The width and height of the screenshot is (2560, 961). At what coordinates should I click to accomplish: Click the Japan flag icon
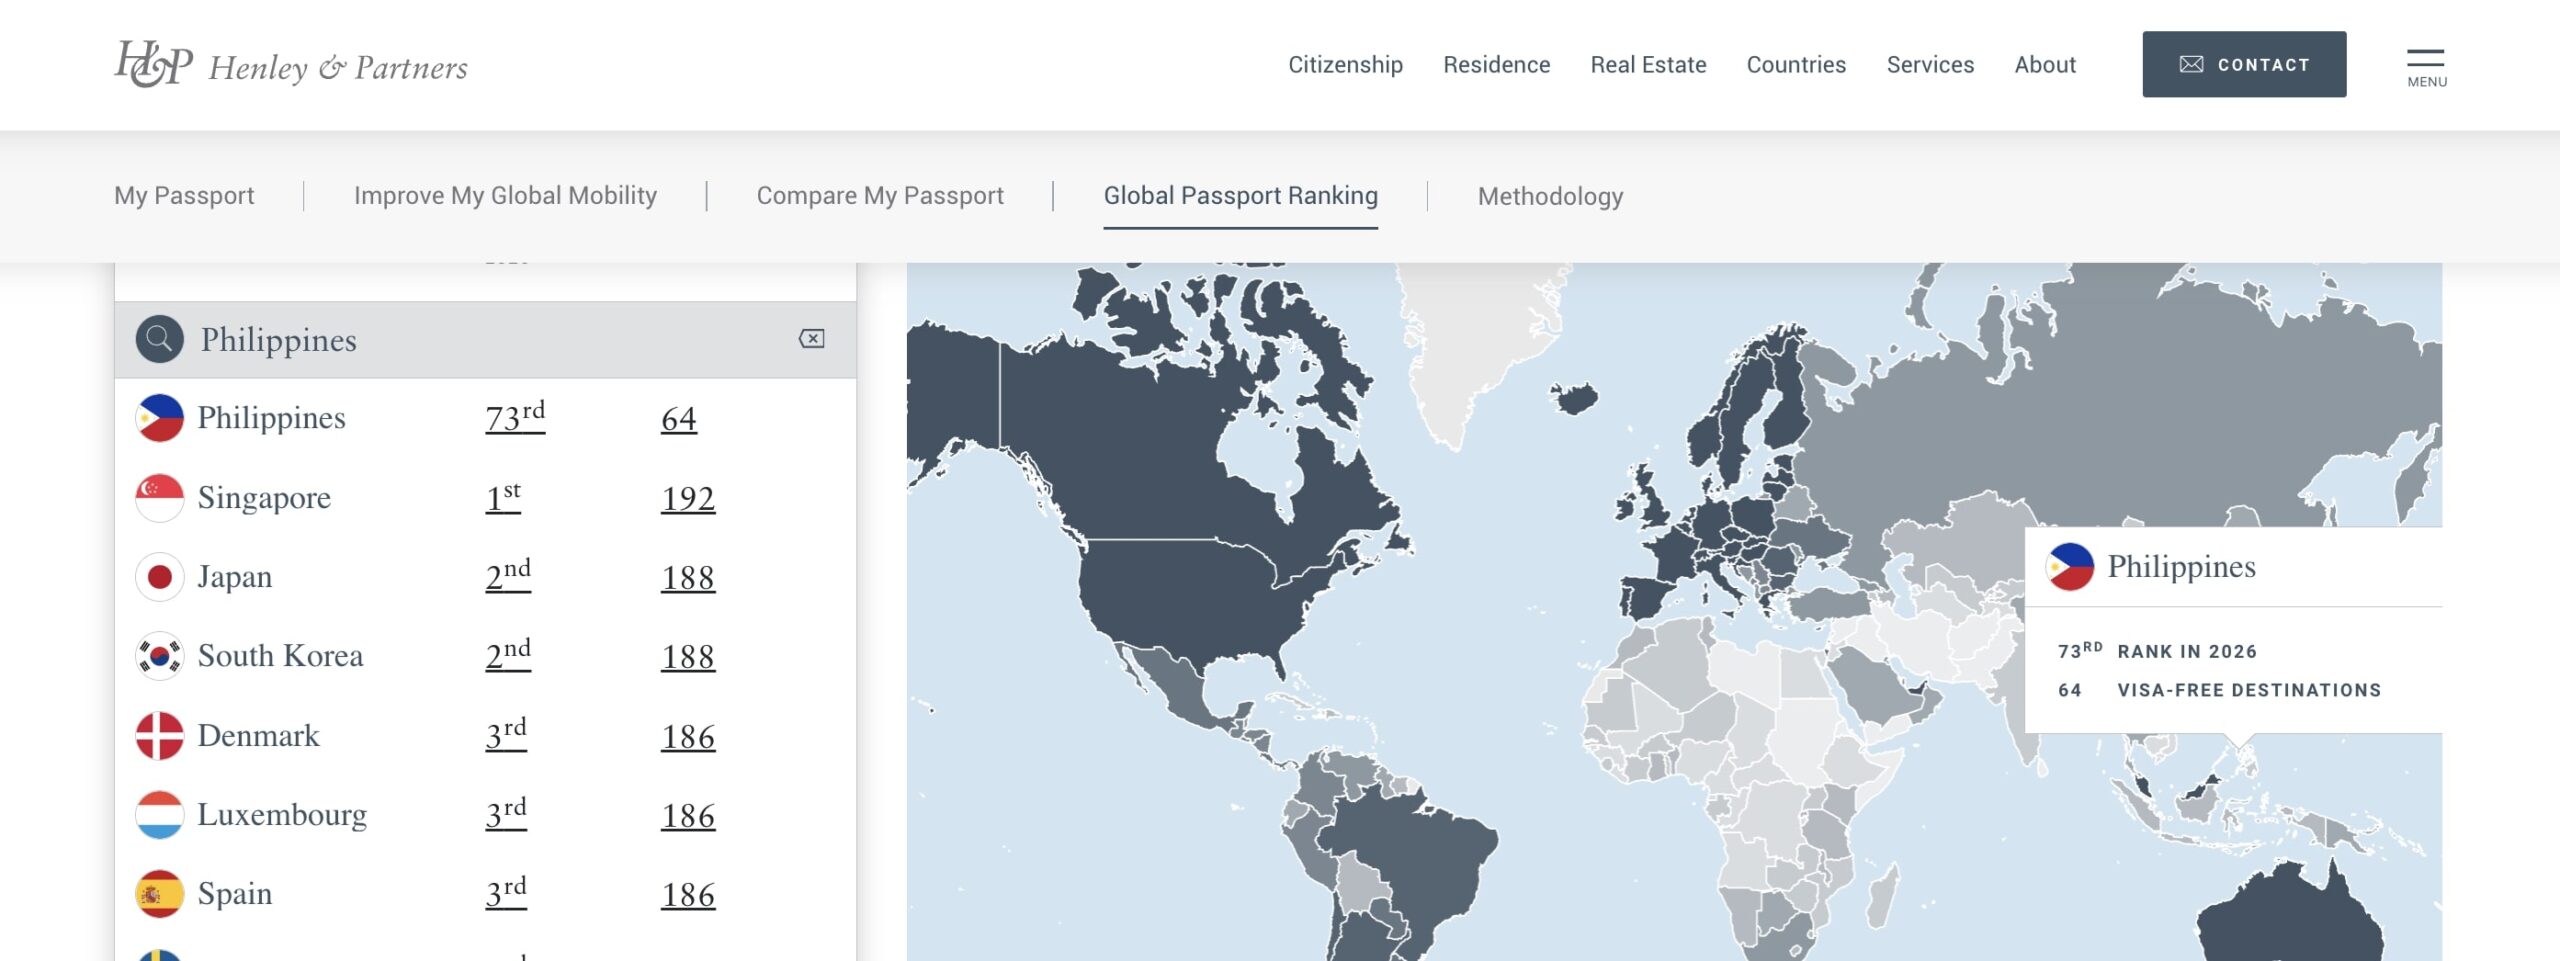pyautogui.click(x=160, y=577)
